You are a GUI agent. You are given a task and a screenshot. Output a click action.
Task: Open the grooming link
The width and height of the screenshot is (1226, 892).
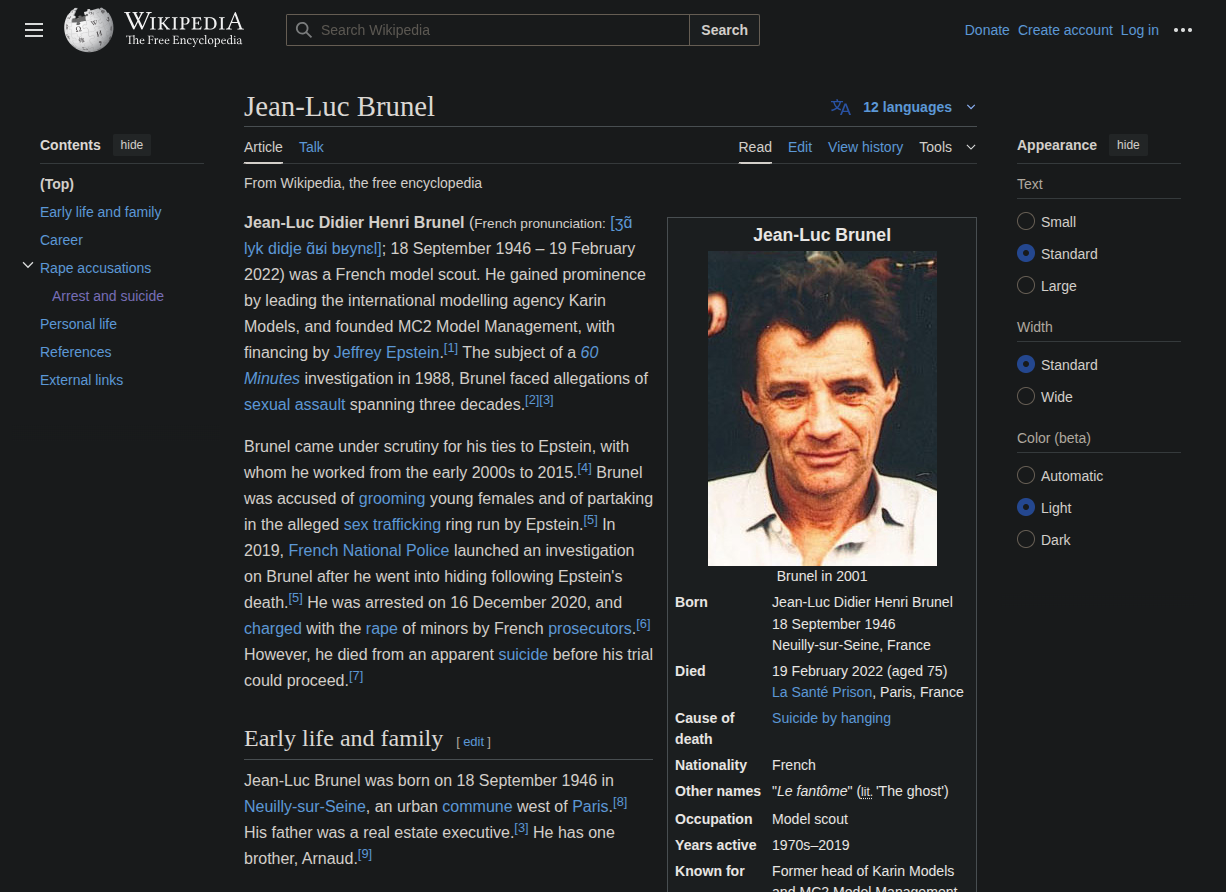tap(392, 498)
